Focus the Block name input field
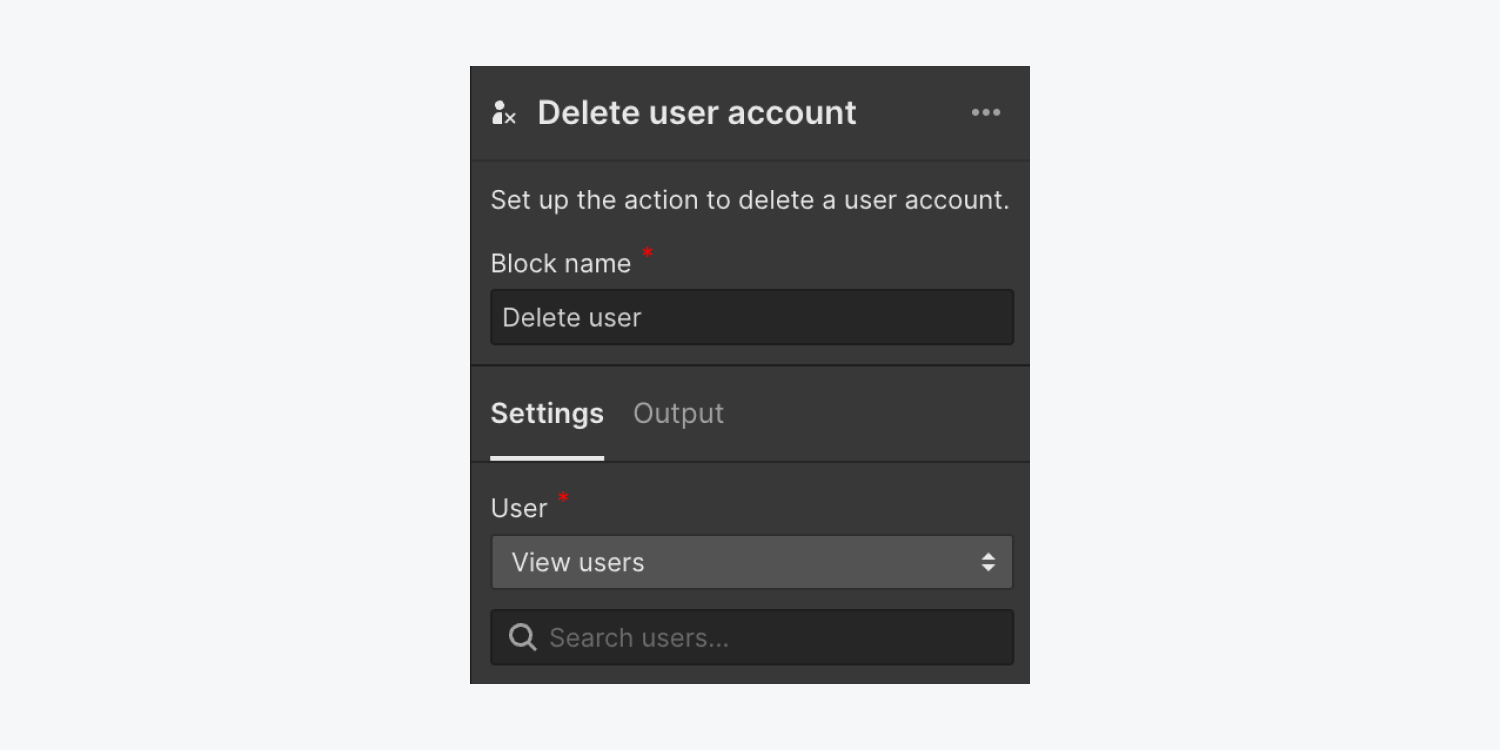Screen dimensions: 1501x751 pyautogui.click(x=752, y=317)
